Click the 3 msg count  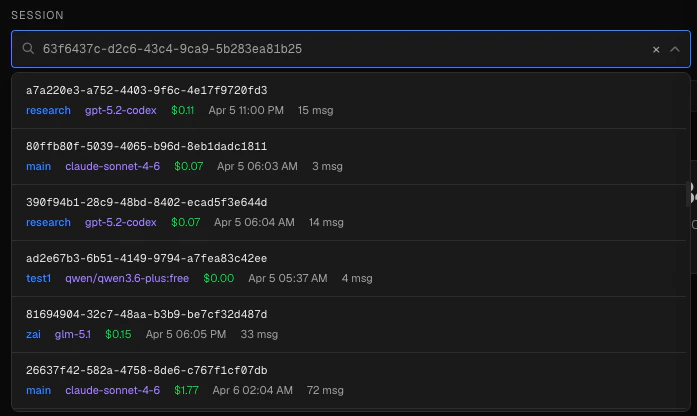pos(327,166)
